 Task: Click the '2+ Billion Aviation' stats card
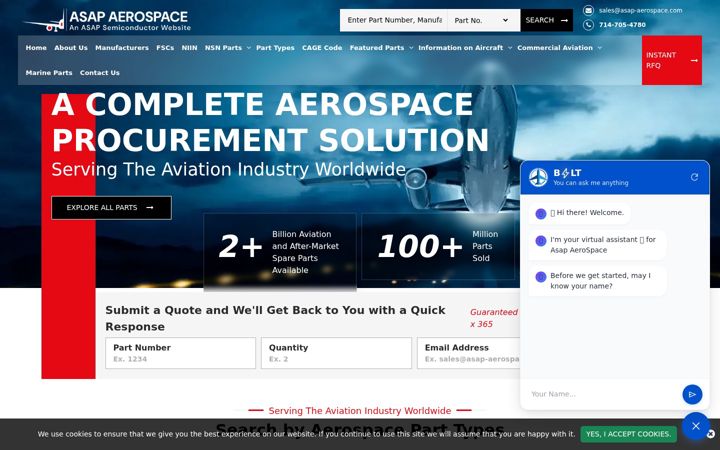point(280,252)
